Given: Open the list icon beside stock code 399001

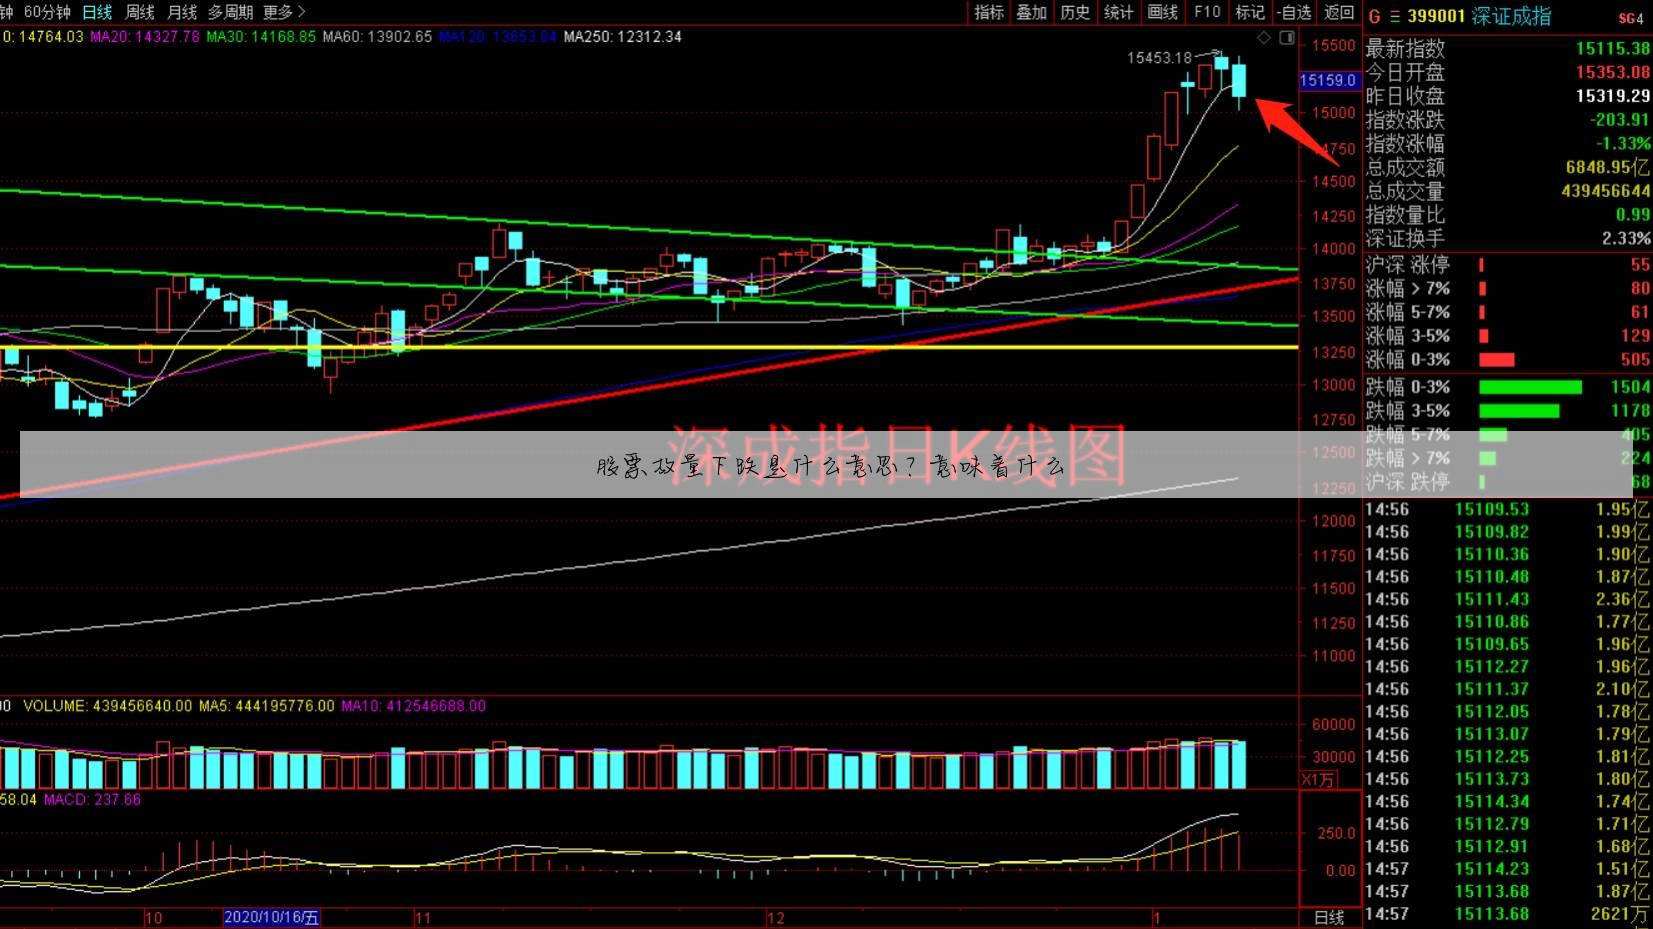Looking at the screenshot, I should pos(1394,16).
